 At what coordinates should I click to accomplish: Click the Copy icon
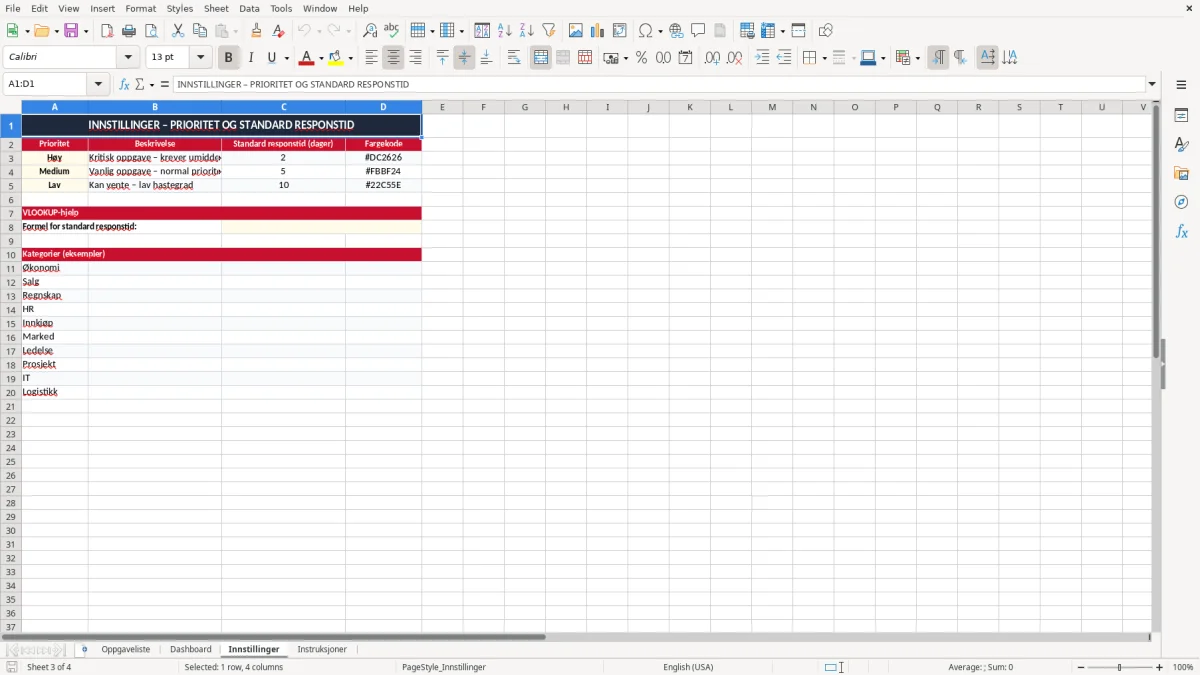point(200,31)
